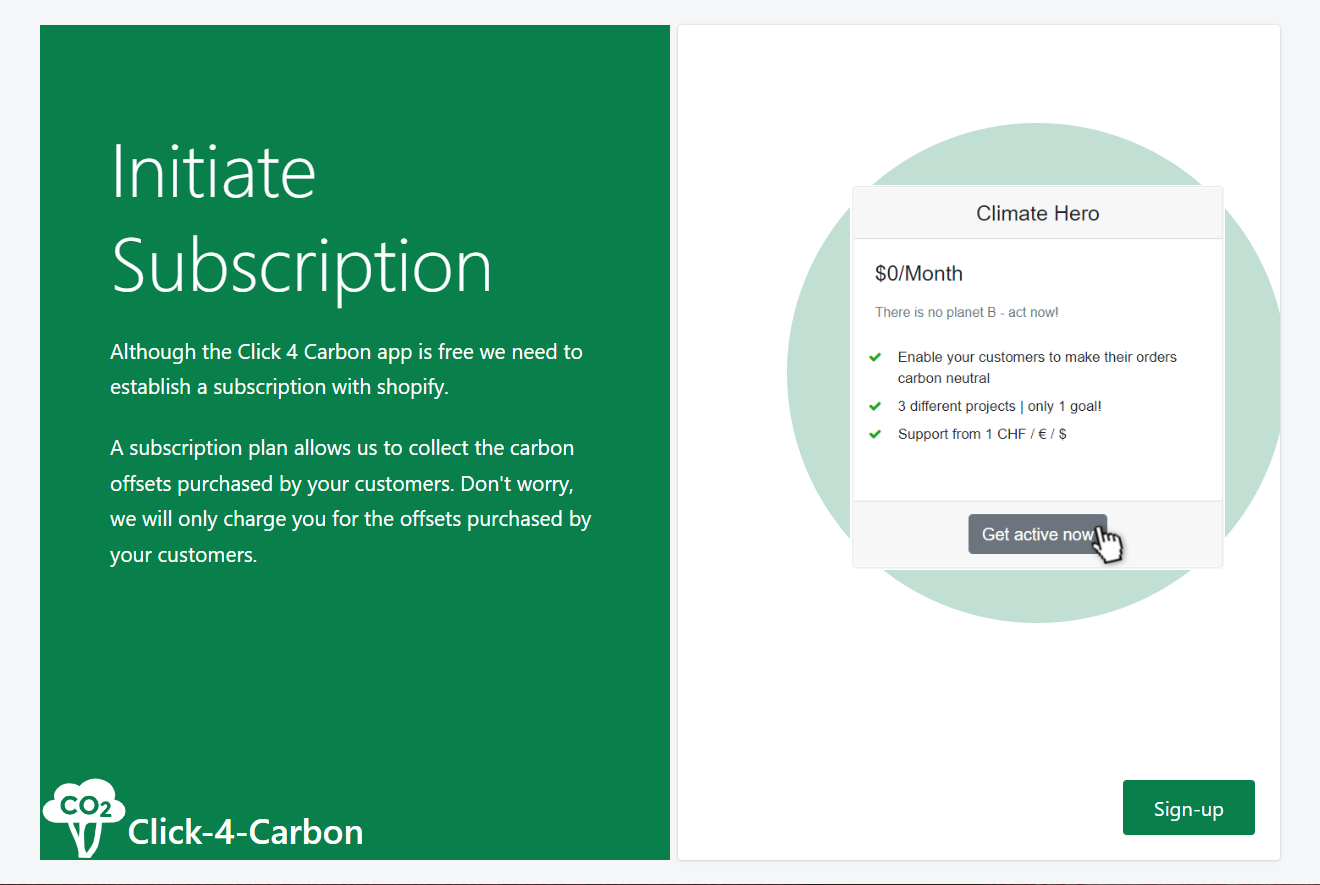Click the hand cursor pointer graphic
Screen dimensions: 1320x885
tap(1108, 547)
